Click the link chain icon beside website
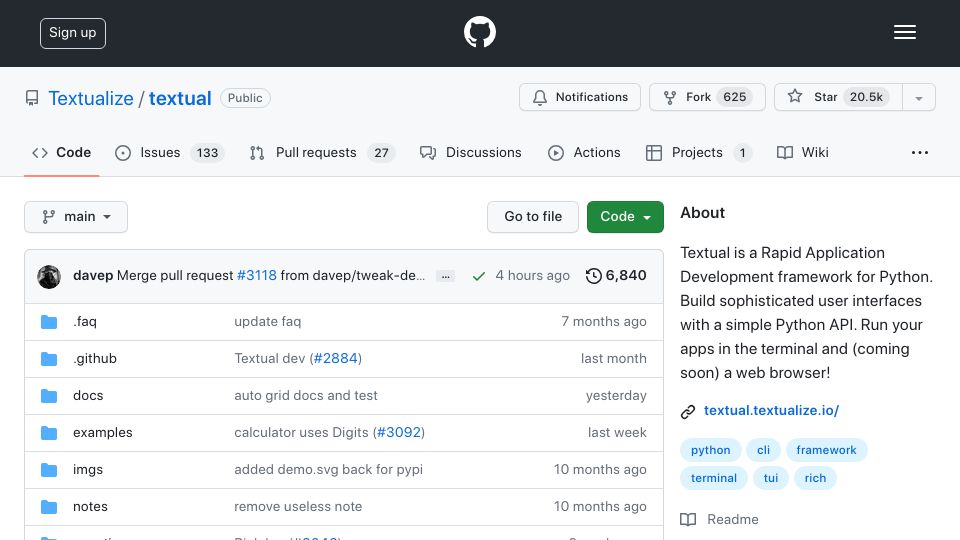Image resolution: width=960 pixels, height=540 pixels. pyautogui.click(x=688, y=411)
